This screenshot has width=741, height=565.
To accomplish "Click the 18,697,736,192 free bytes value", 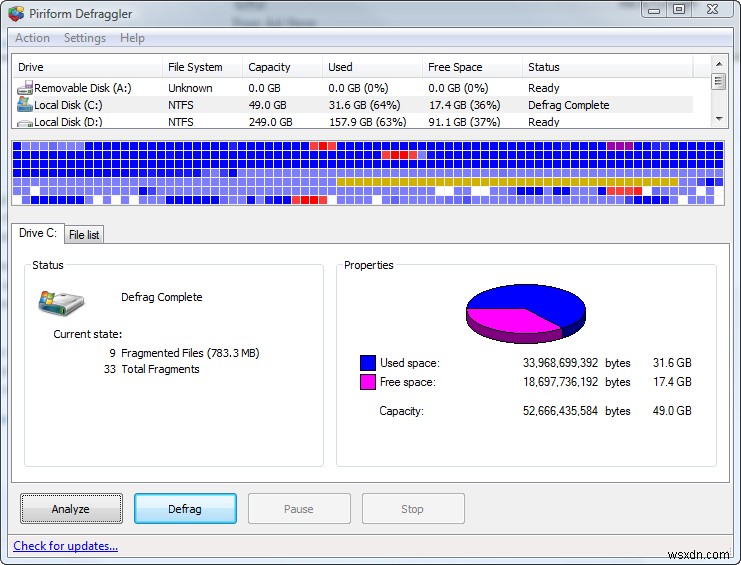I will (560, 382).
